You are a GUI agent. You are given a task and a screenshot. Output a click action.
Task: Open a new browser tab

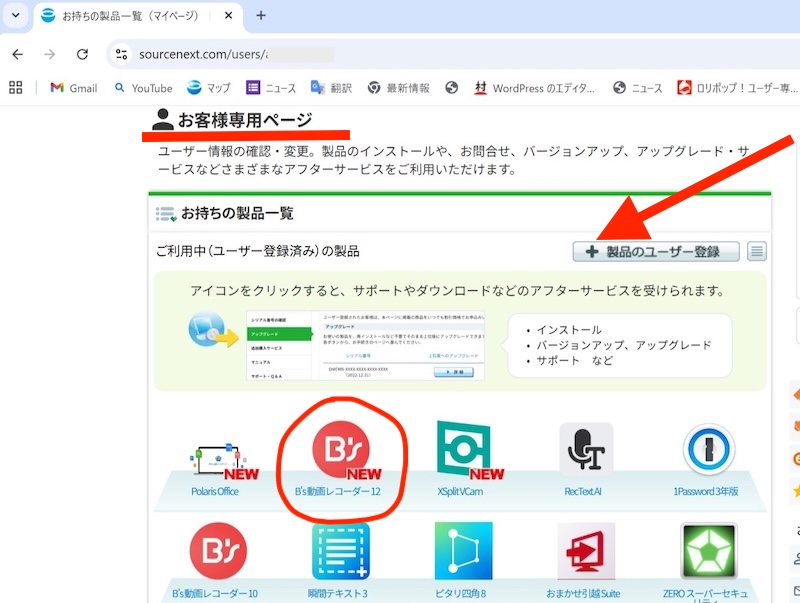[261, 16]
